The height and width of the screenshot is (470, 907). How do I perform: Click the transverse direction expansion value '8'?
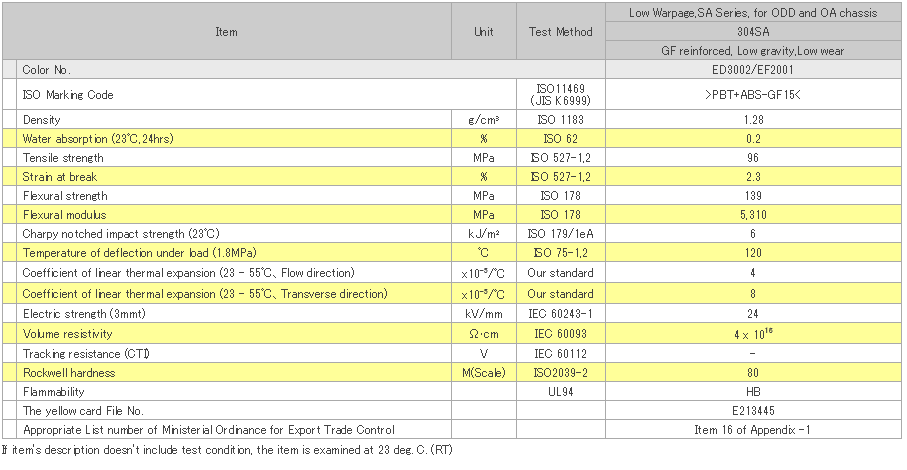click(x=753, y=294)
